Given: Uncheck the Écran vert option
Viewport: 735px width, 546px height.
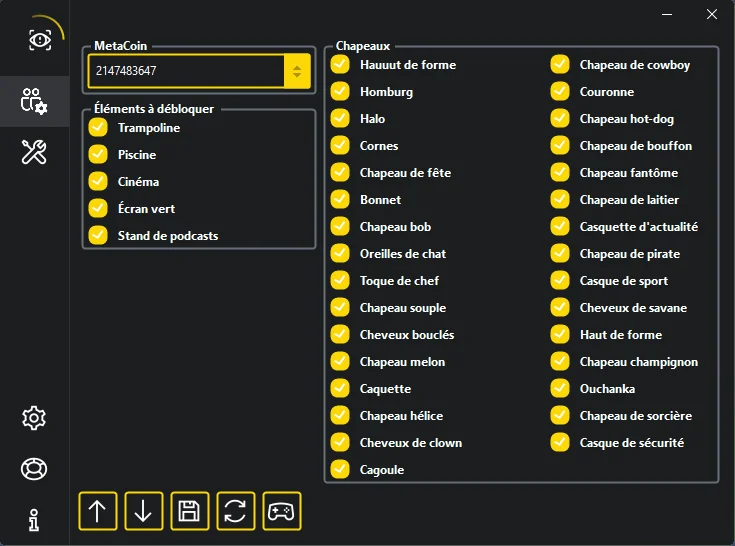Looking at the screenshot, I should pyautogui.click(x=98, y=208).
